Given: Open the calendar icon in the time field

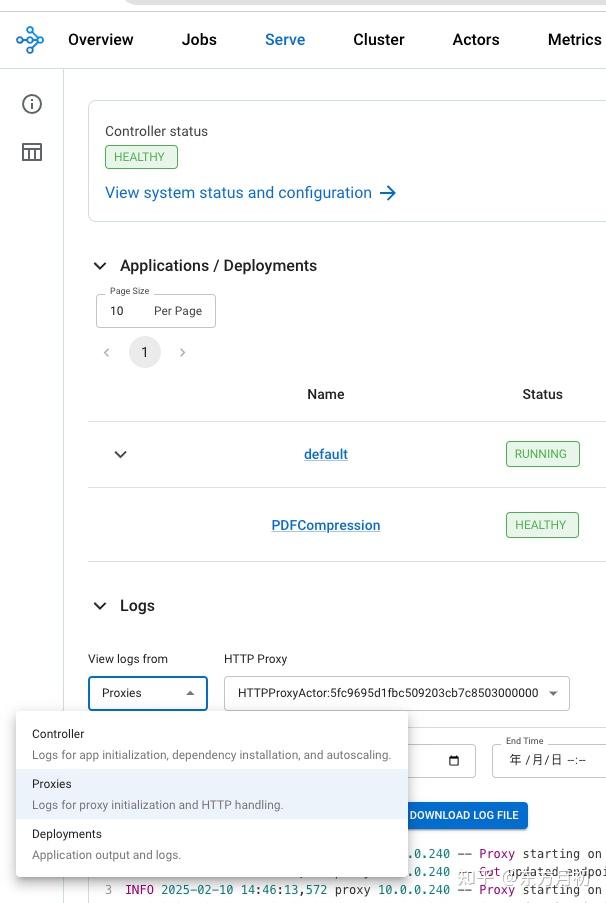Looking at the screenshot, I should coord(452,760).
